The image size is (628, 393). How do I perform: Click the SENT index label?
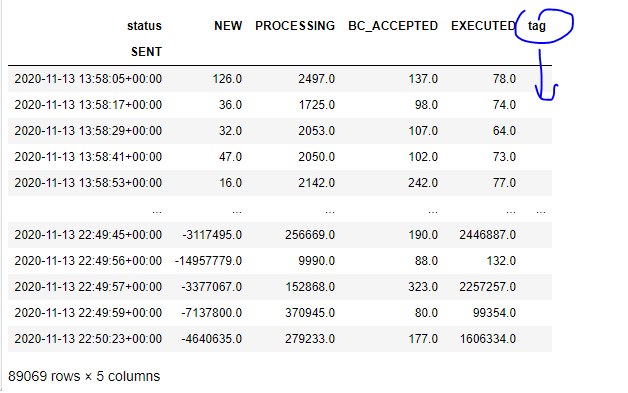147,52
